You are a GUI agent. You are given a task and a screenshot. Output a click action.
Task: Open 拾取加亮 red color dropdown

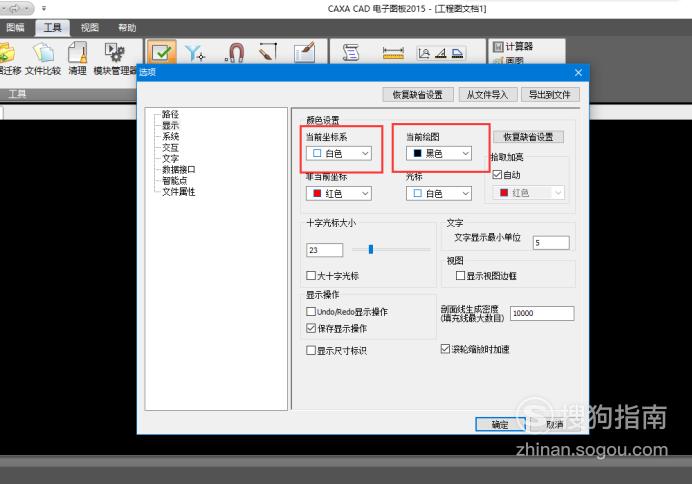pos(528,193)
